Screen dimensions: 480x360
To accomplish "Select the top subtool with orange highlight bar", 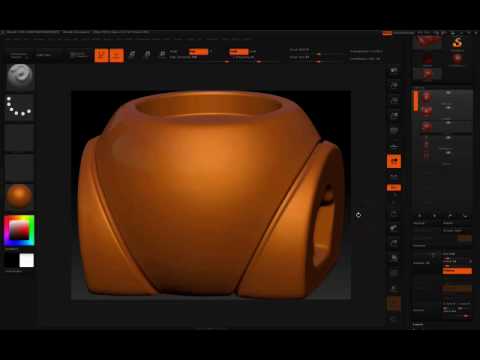I will [443, 97].
